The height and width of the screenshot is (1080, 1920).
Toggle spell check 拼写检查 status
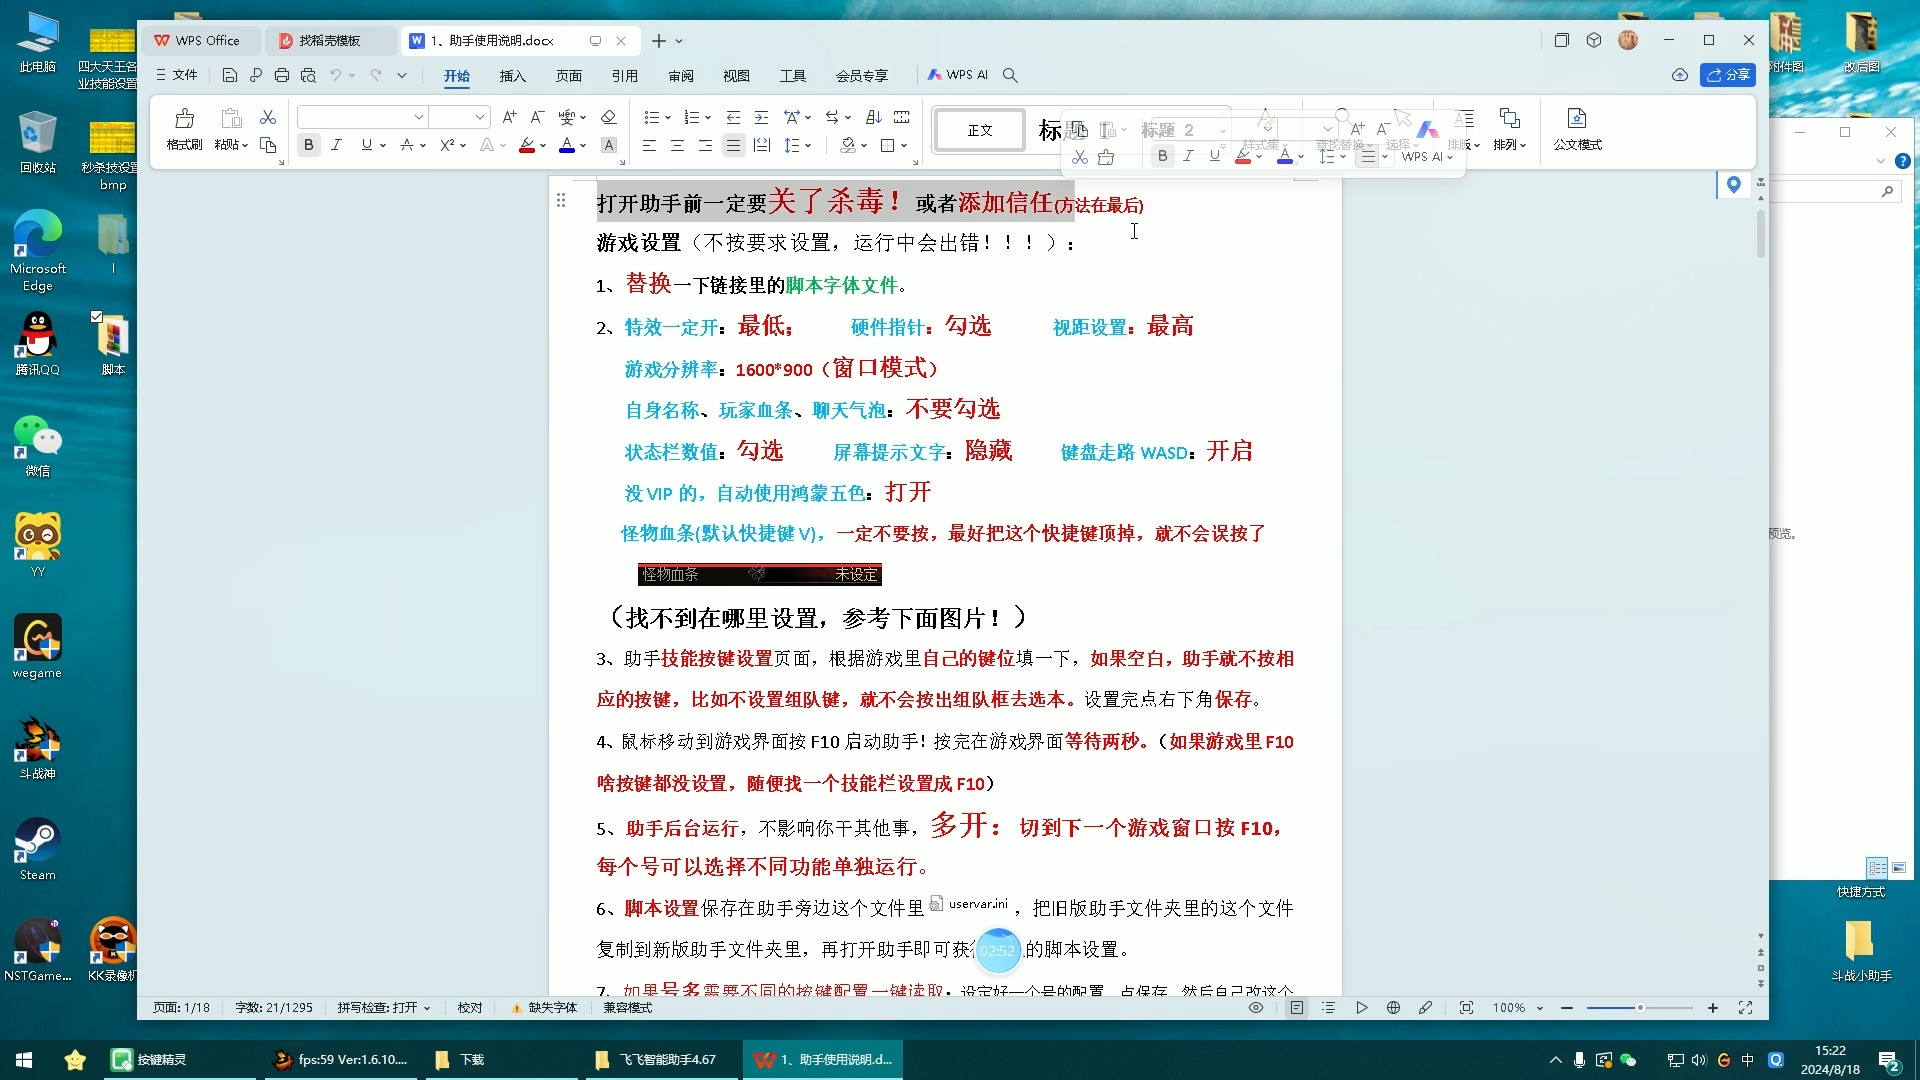pyautogui.click(x=380, y=1006)
